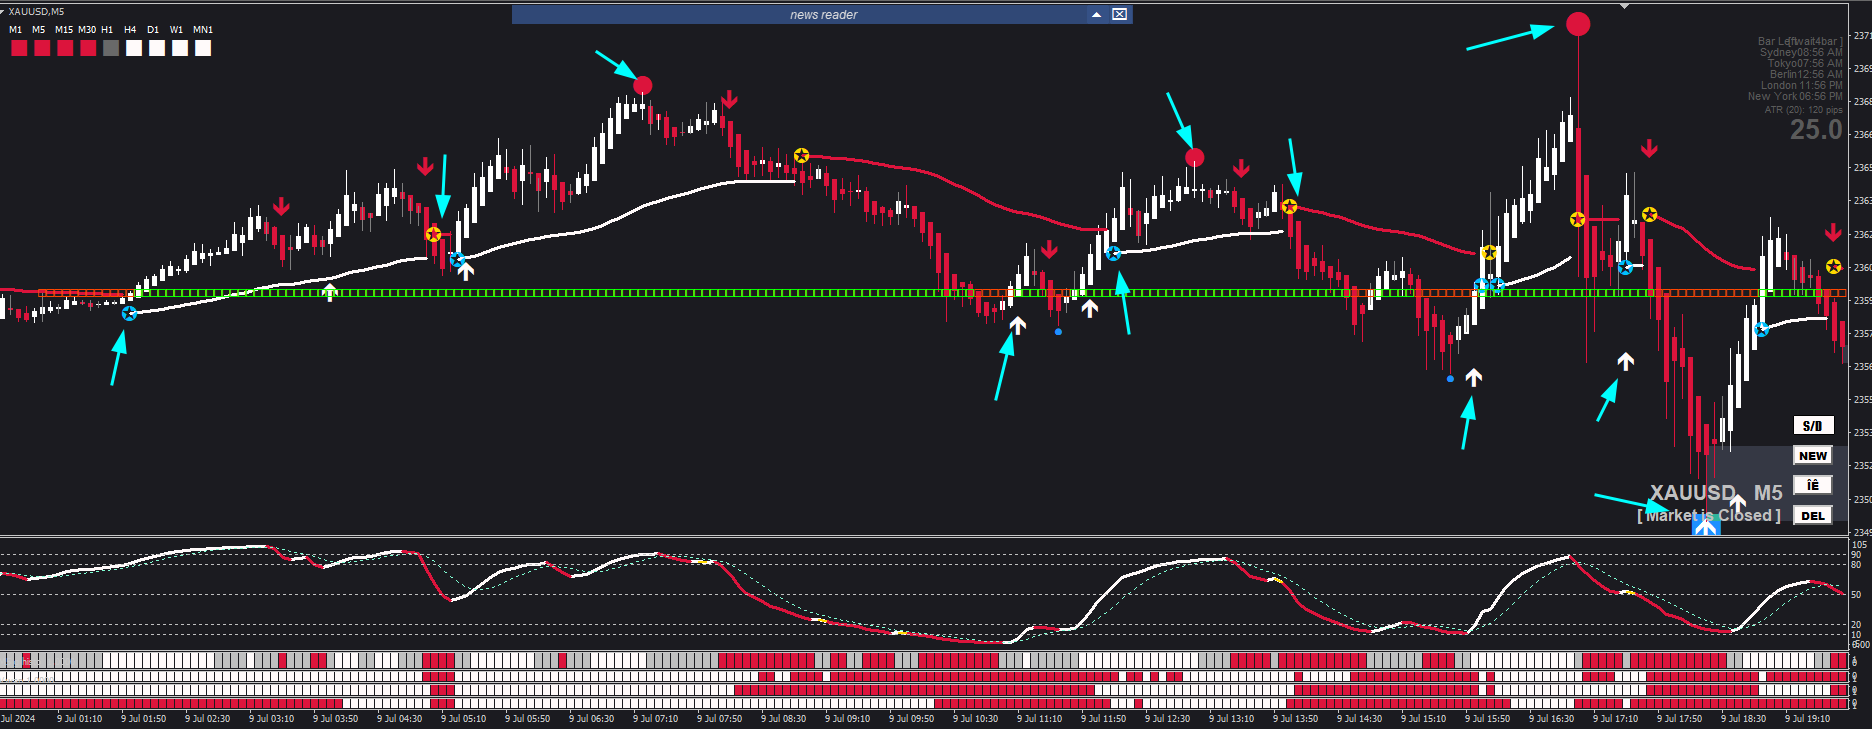1872x729 pixels.
Task: Click the London 11:56 PM clock line
Action: tap(1802, 85)
